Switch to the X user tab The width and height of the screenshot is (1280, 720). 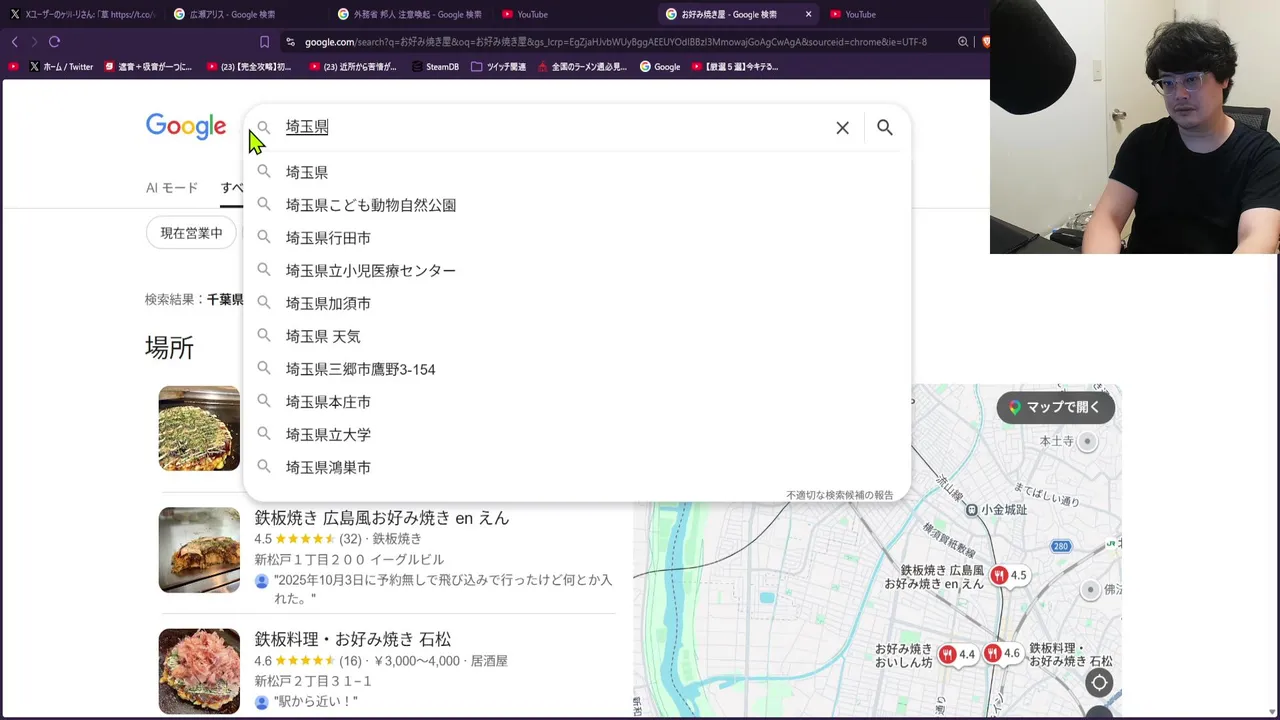point(82,14)
